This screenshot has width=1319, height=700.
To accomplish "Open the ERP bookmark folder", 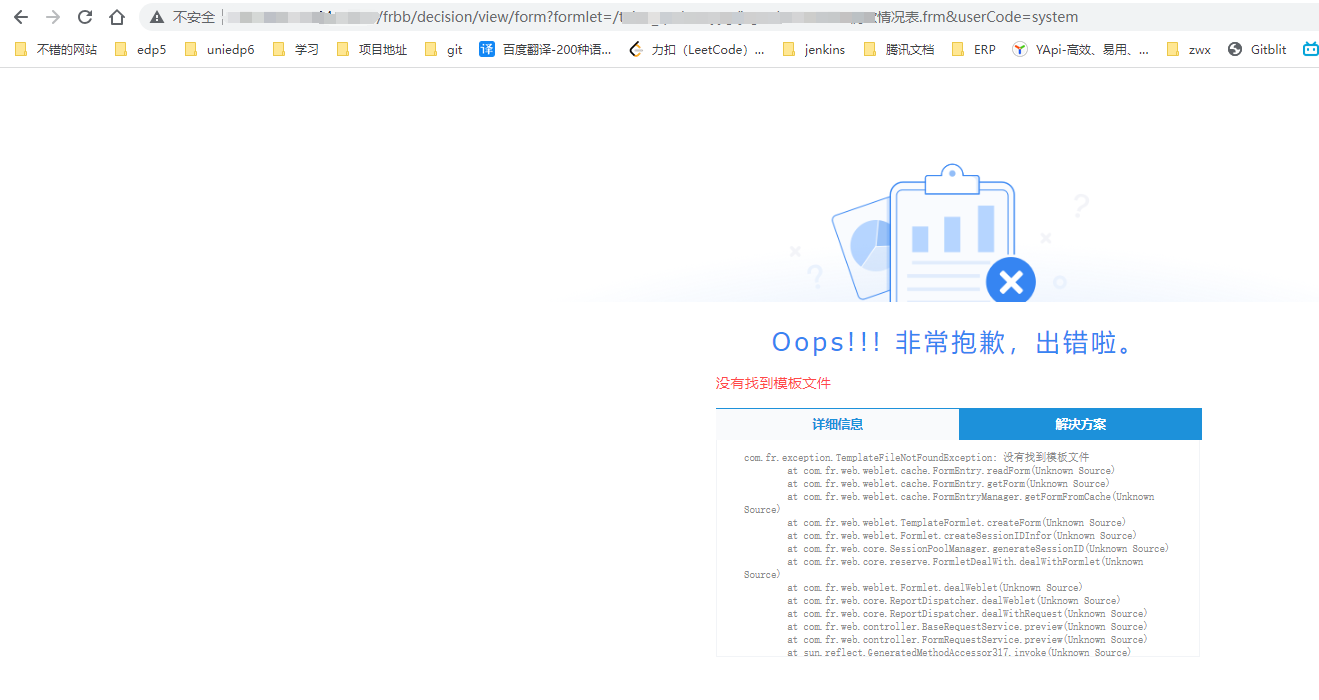I will tap(974, 49).
